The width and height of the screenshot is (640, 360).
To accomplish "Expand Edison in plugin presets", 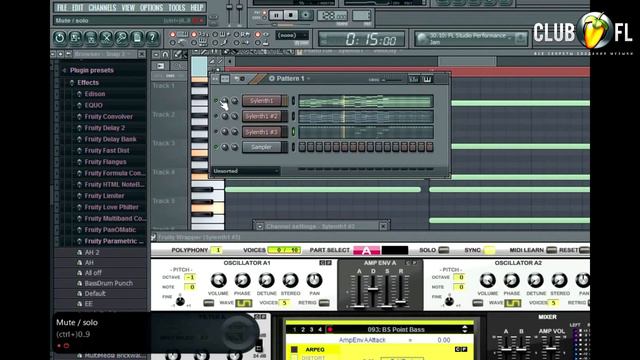I will tap(79, 94).
